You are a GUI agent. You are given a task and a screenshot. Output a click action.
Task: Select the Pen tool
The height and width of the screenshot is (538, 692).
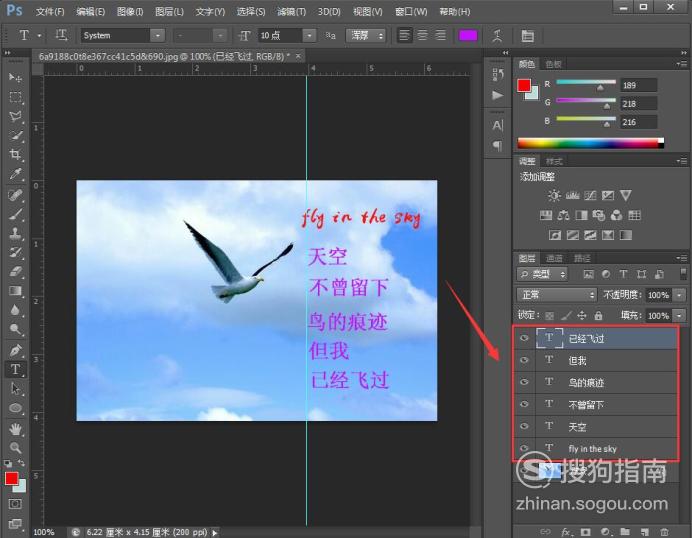point(15,350)
